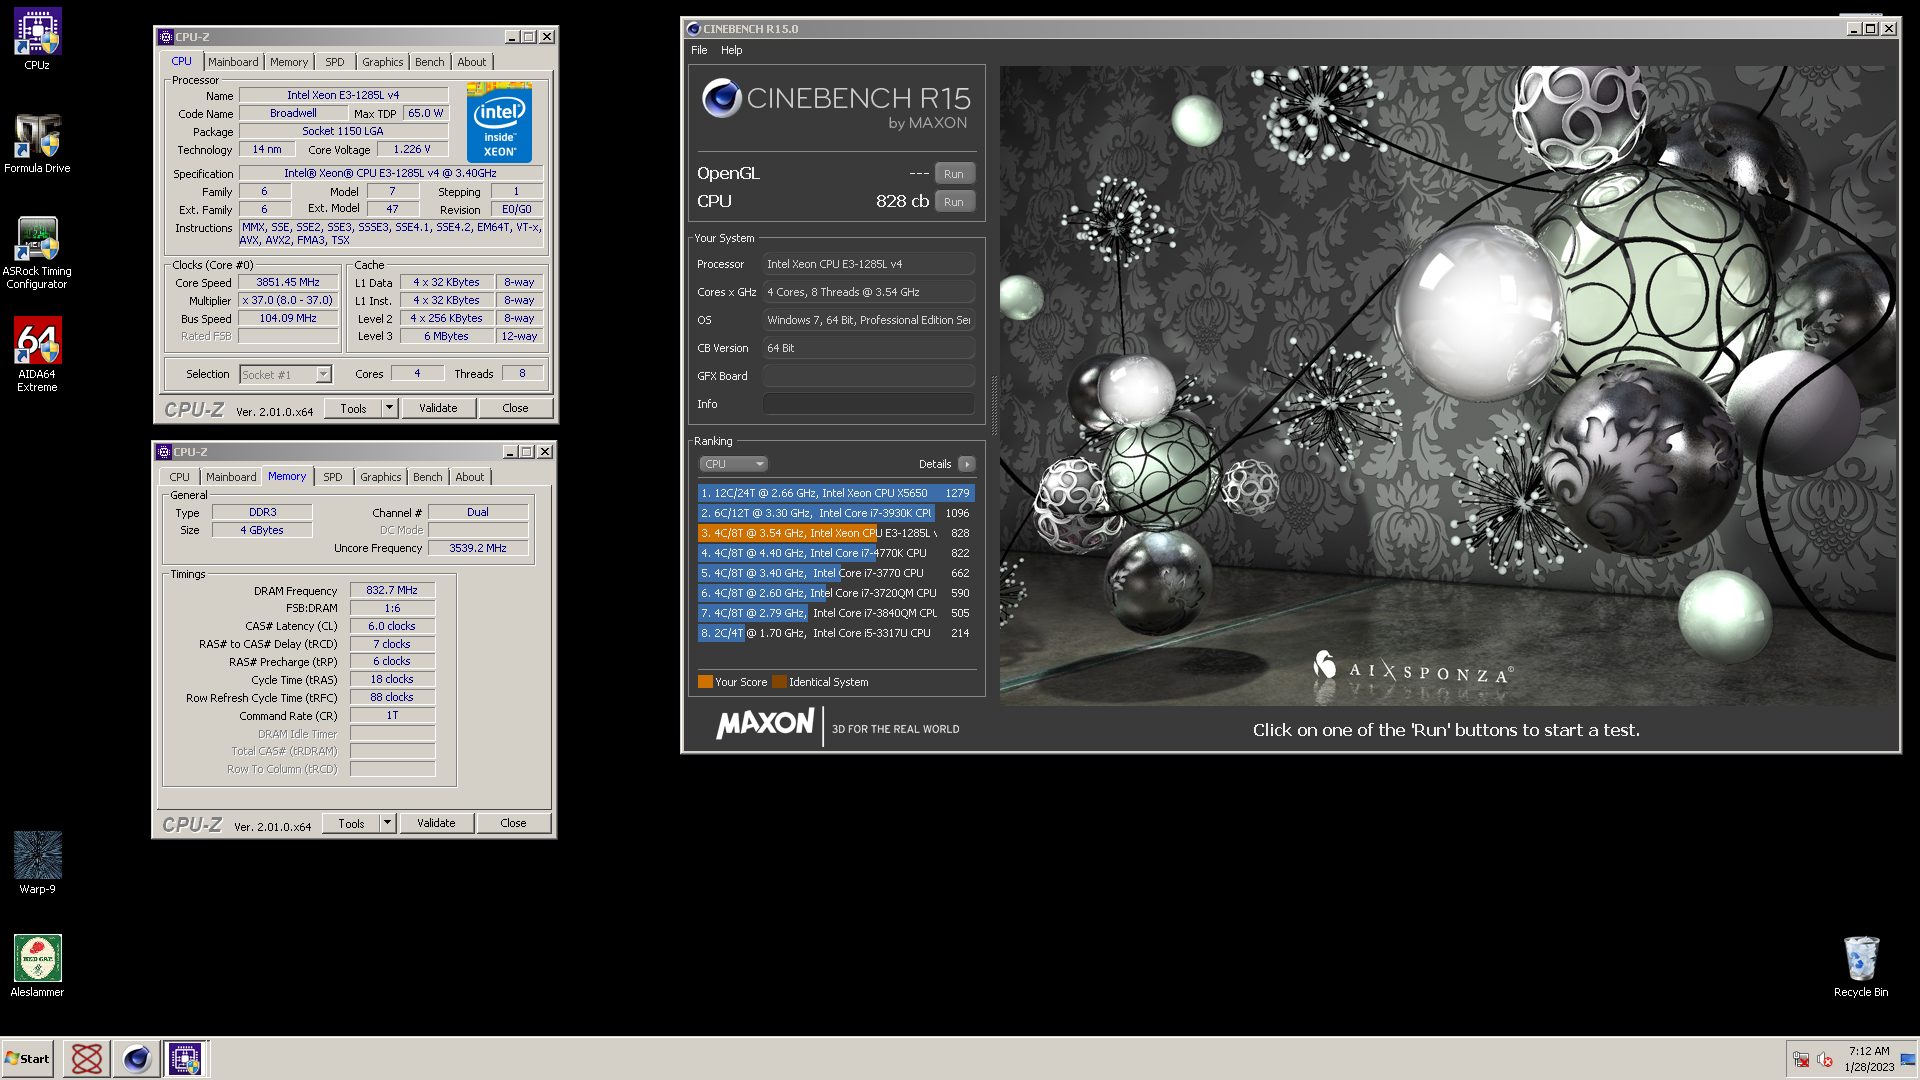Launch the Warp-9 desktop icon
This screenshot has width=1920, height=1080.
point(37,862)
